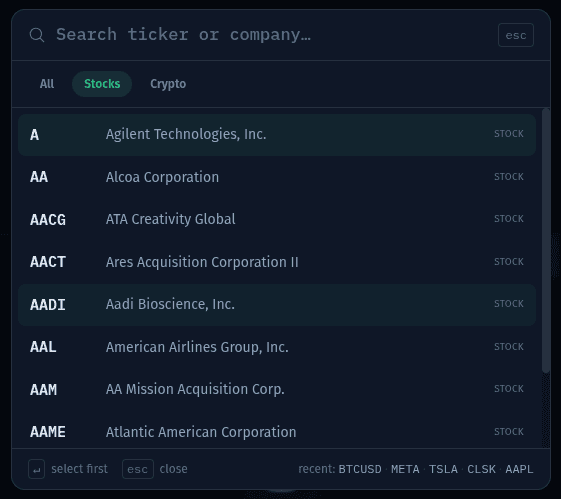Click the enter key icon in footer
Image resolution: width=561 pixels, height=499 pixels.
coord(36,469)
